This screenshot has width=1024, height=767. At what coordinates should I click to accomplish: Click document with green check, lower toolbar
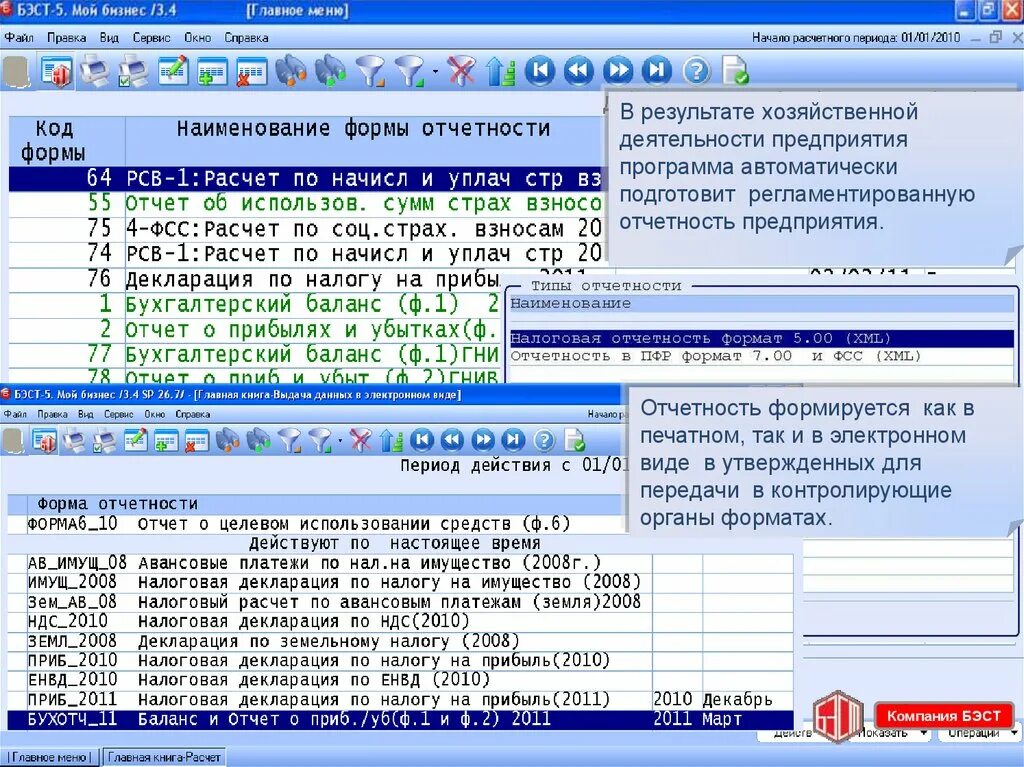tap(575, 441)
